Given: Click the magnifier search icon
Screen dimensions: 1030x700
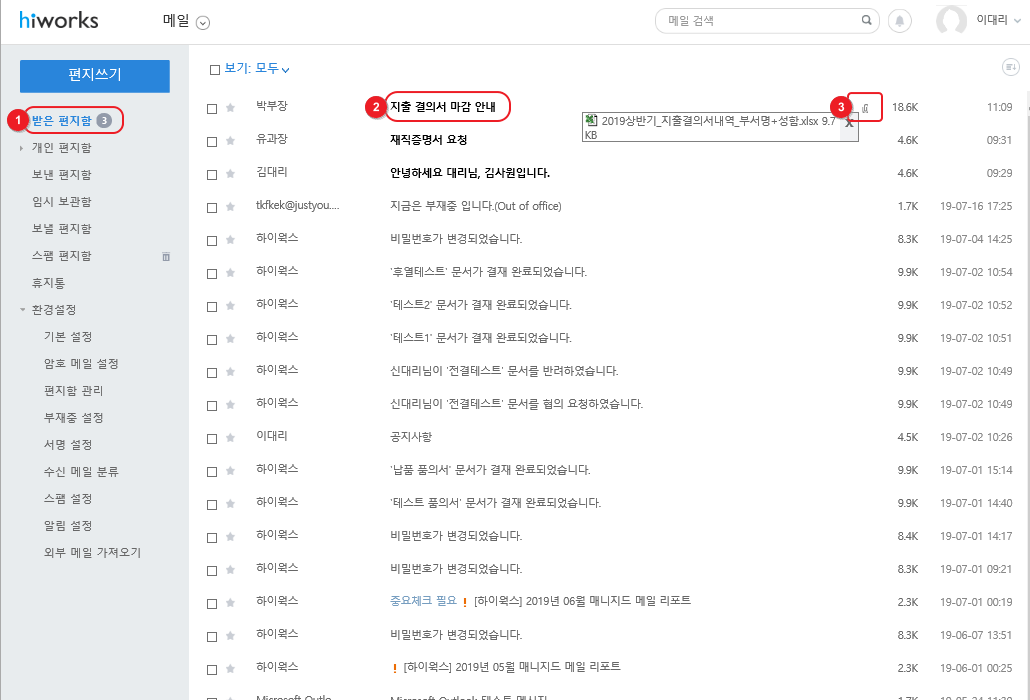Looking at the screenshot, I should tap(866, 20).
